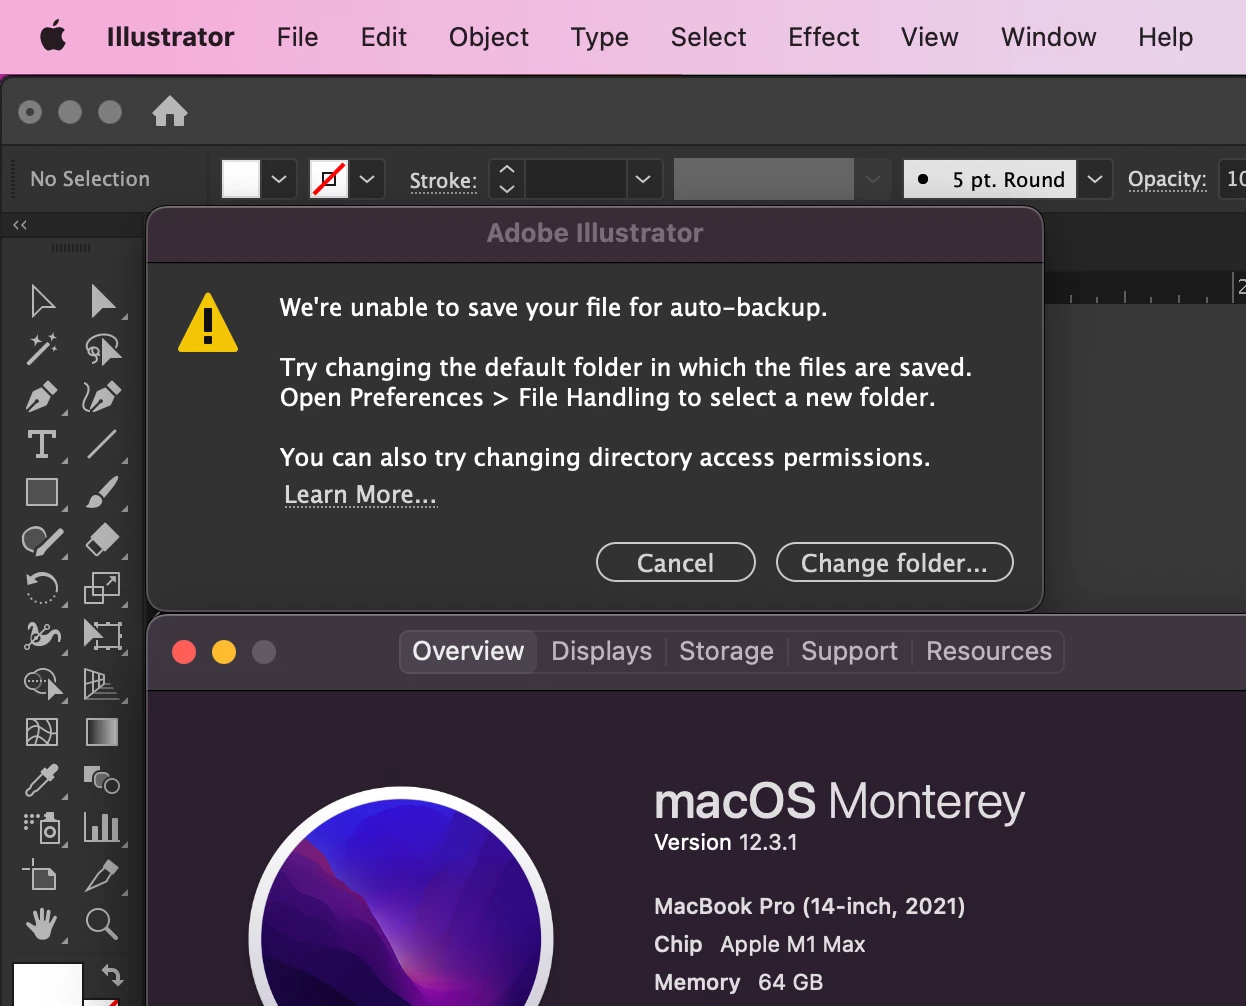Viewport: 1246px width, 1006px height.
Task: Select the Slice tool
Action: pyautogui.click(x=102, y=876)
